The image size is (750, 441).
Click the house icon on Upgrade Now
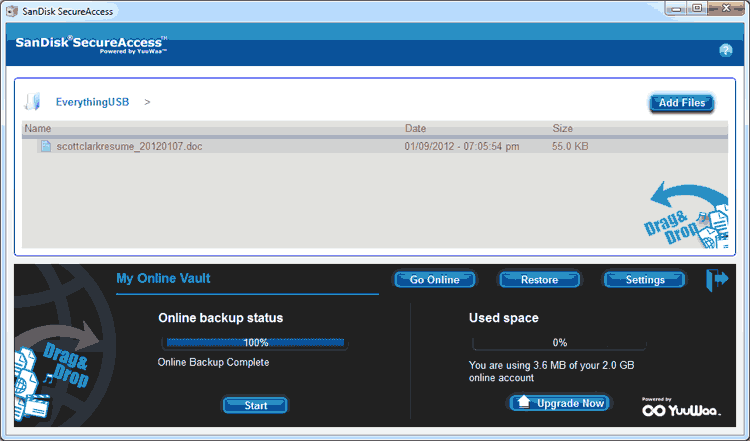click(524, 402)
